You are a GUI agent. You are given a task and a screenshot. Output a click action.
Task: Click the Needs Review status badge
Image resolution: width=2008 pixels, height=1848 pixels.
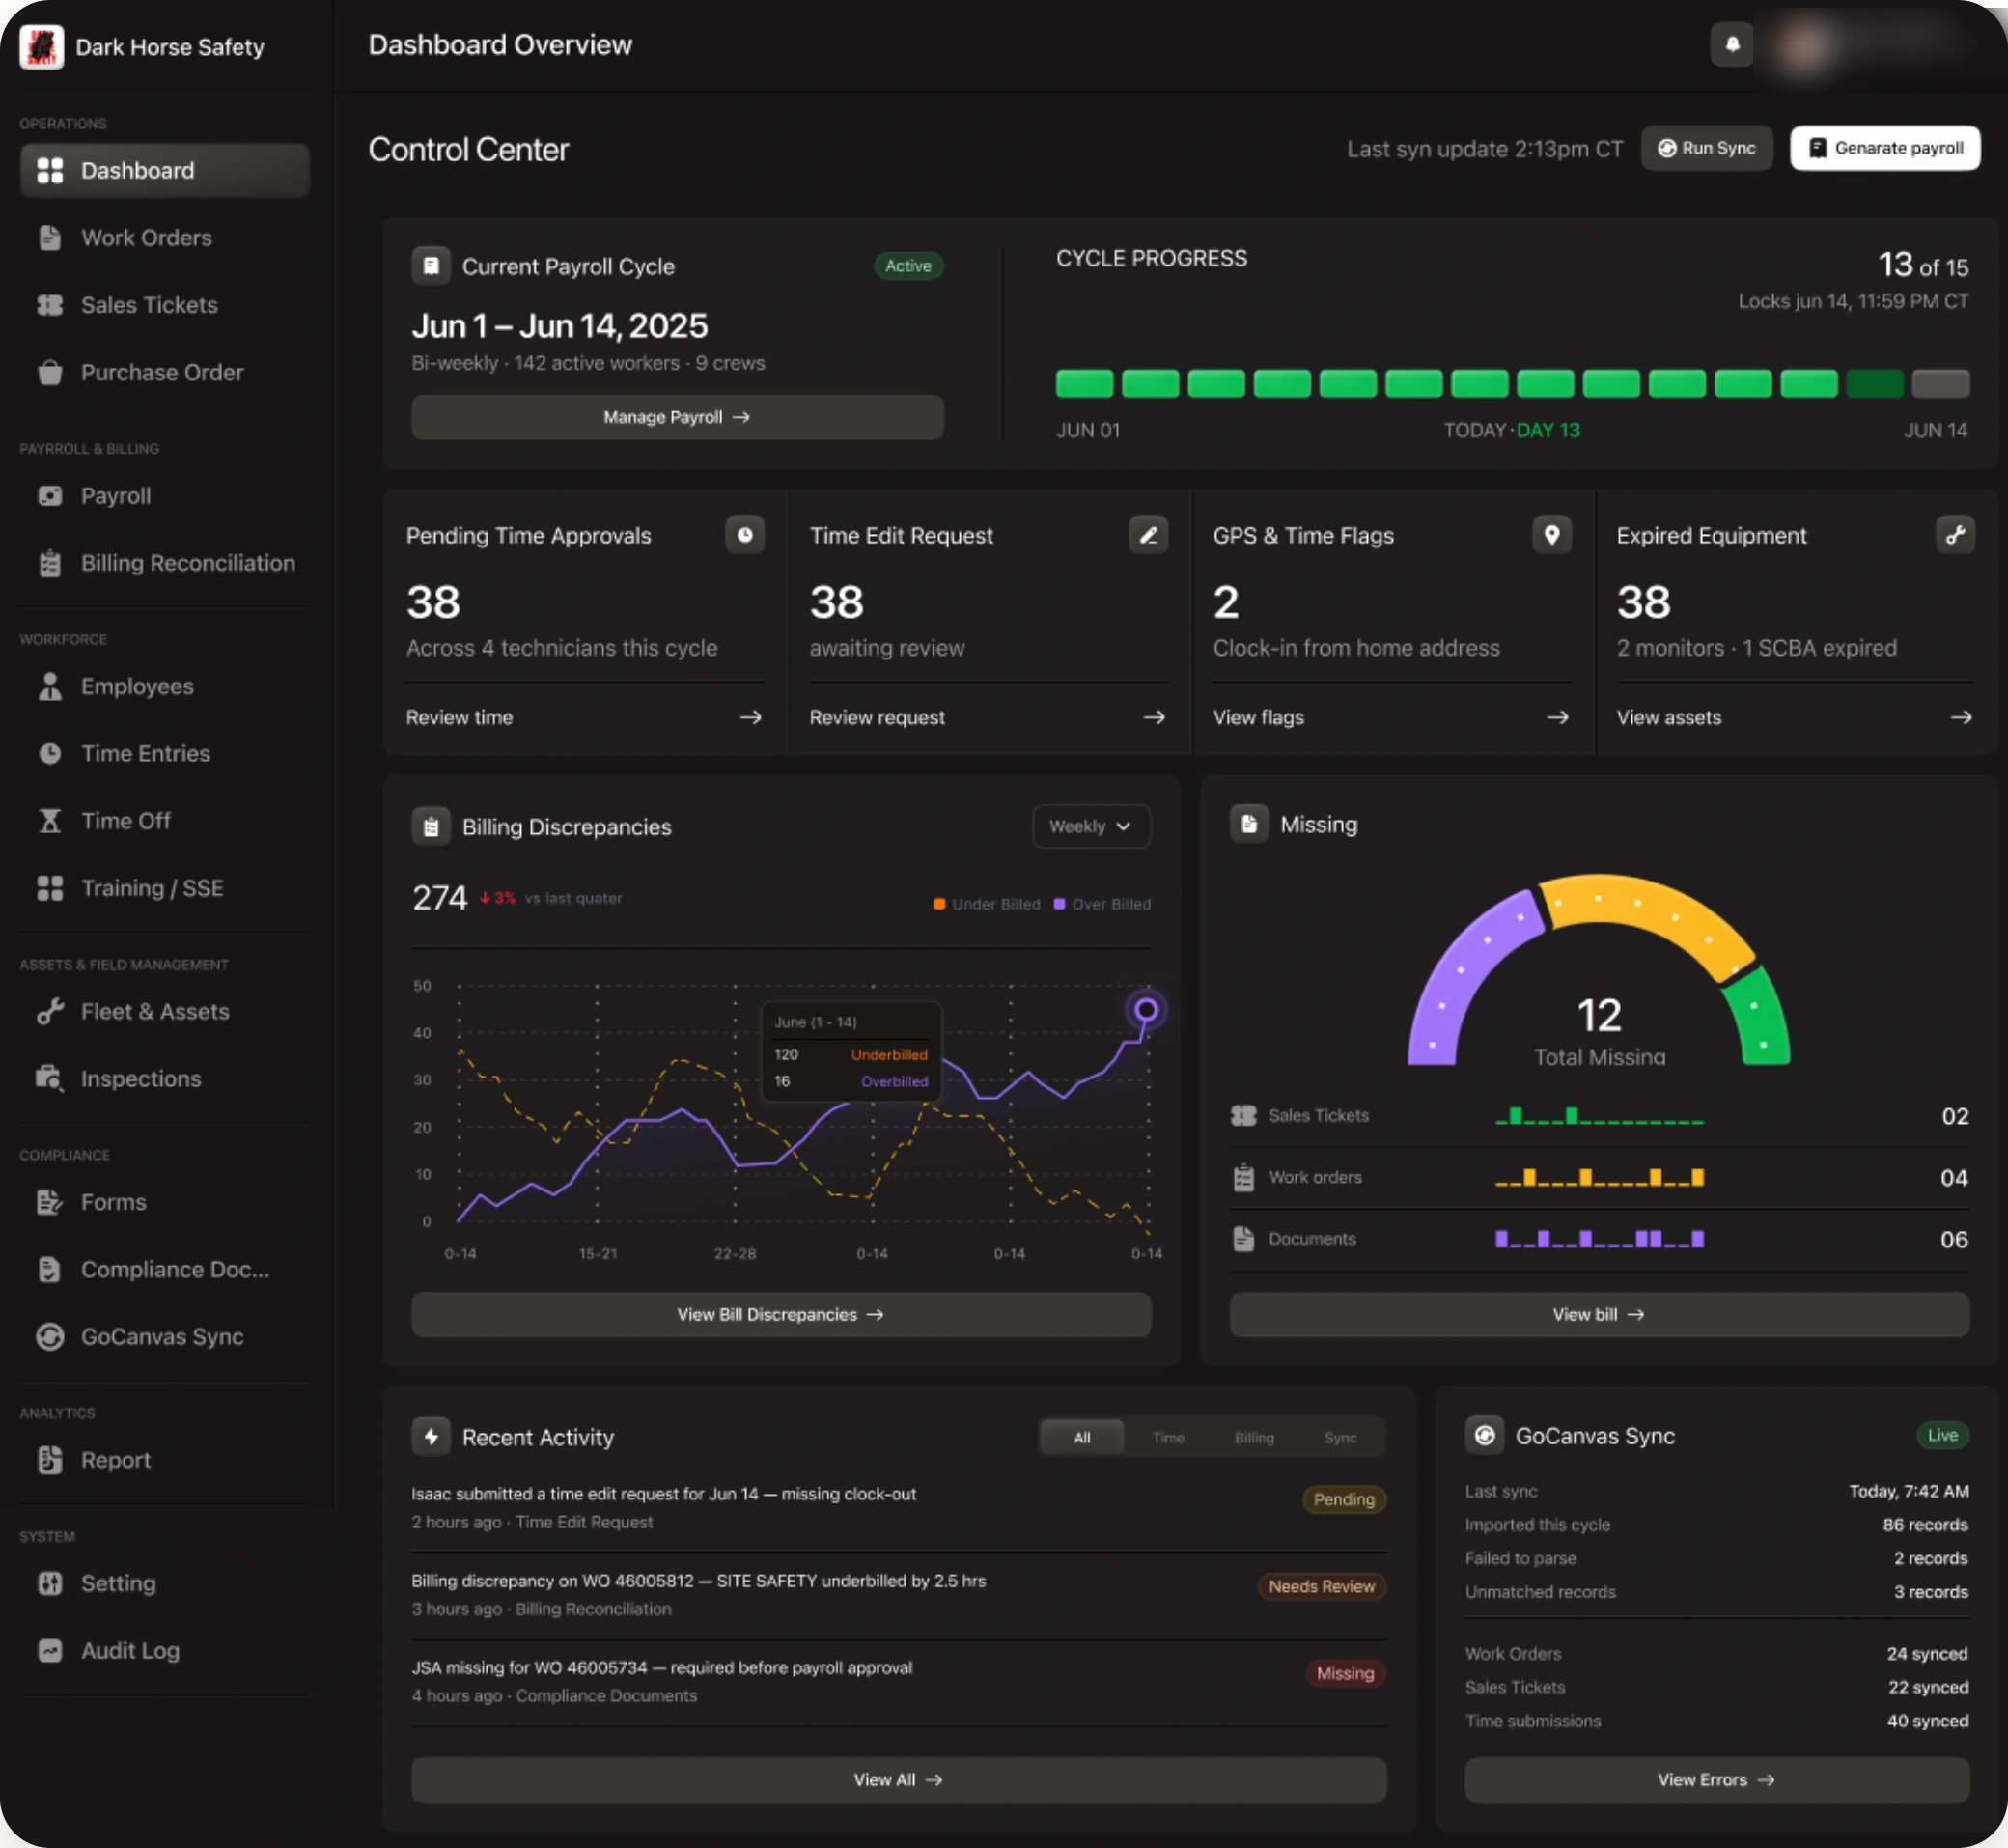(1321, 1586)
